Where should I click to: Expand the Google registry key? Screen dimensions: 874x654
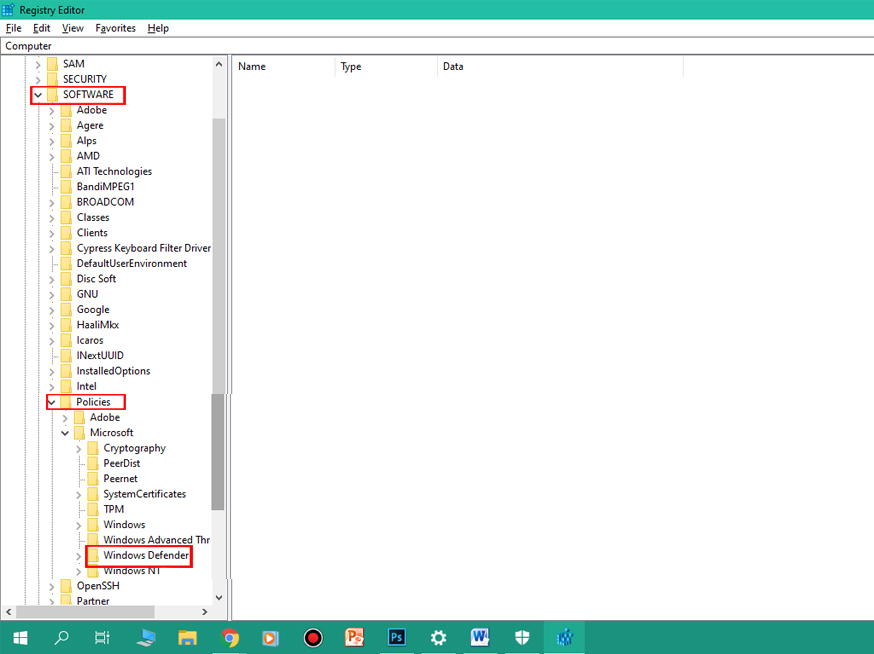pyautogui.click(x=52, y=310)
